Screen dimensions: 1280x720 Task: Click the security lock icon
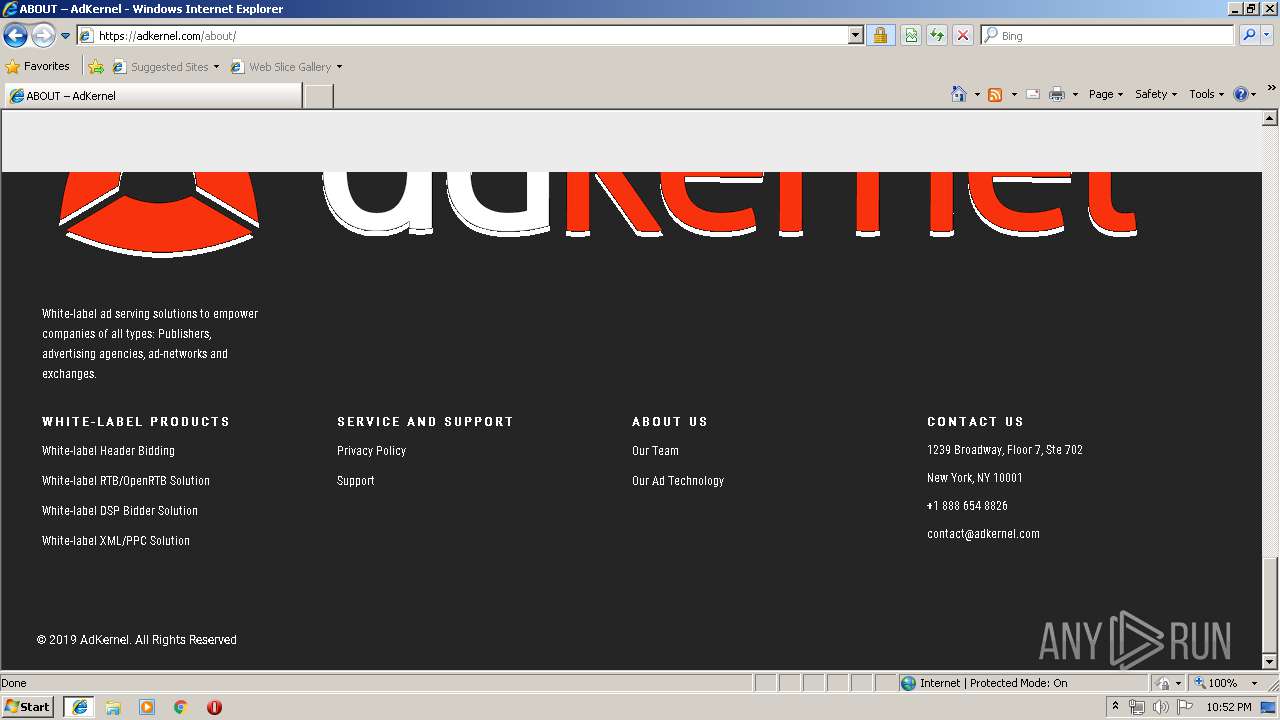click(880, 35)
